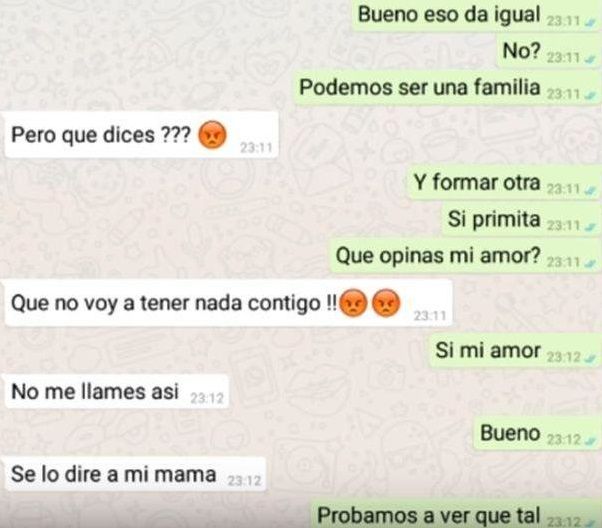Tap the 'No me llames asi' bubble

pos(117,392)
